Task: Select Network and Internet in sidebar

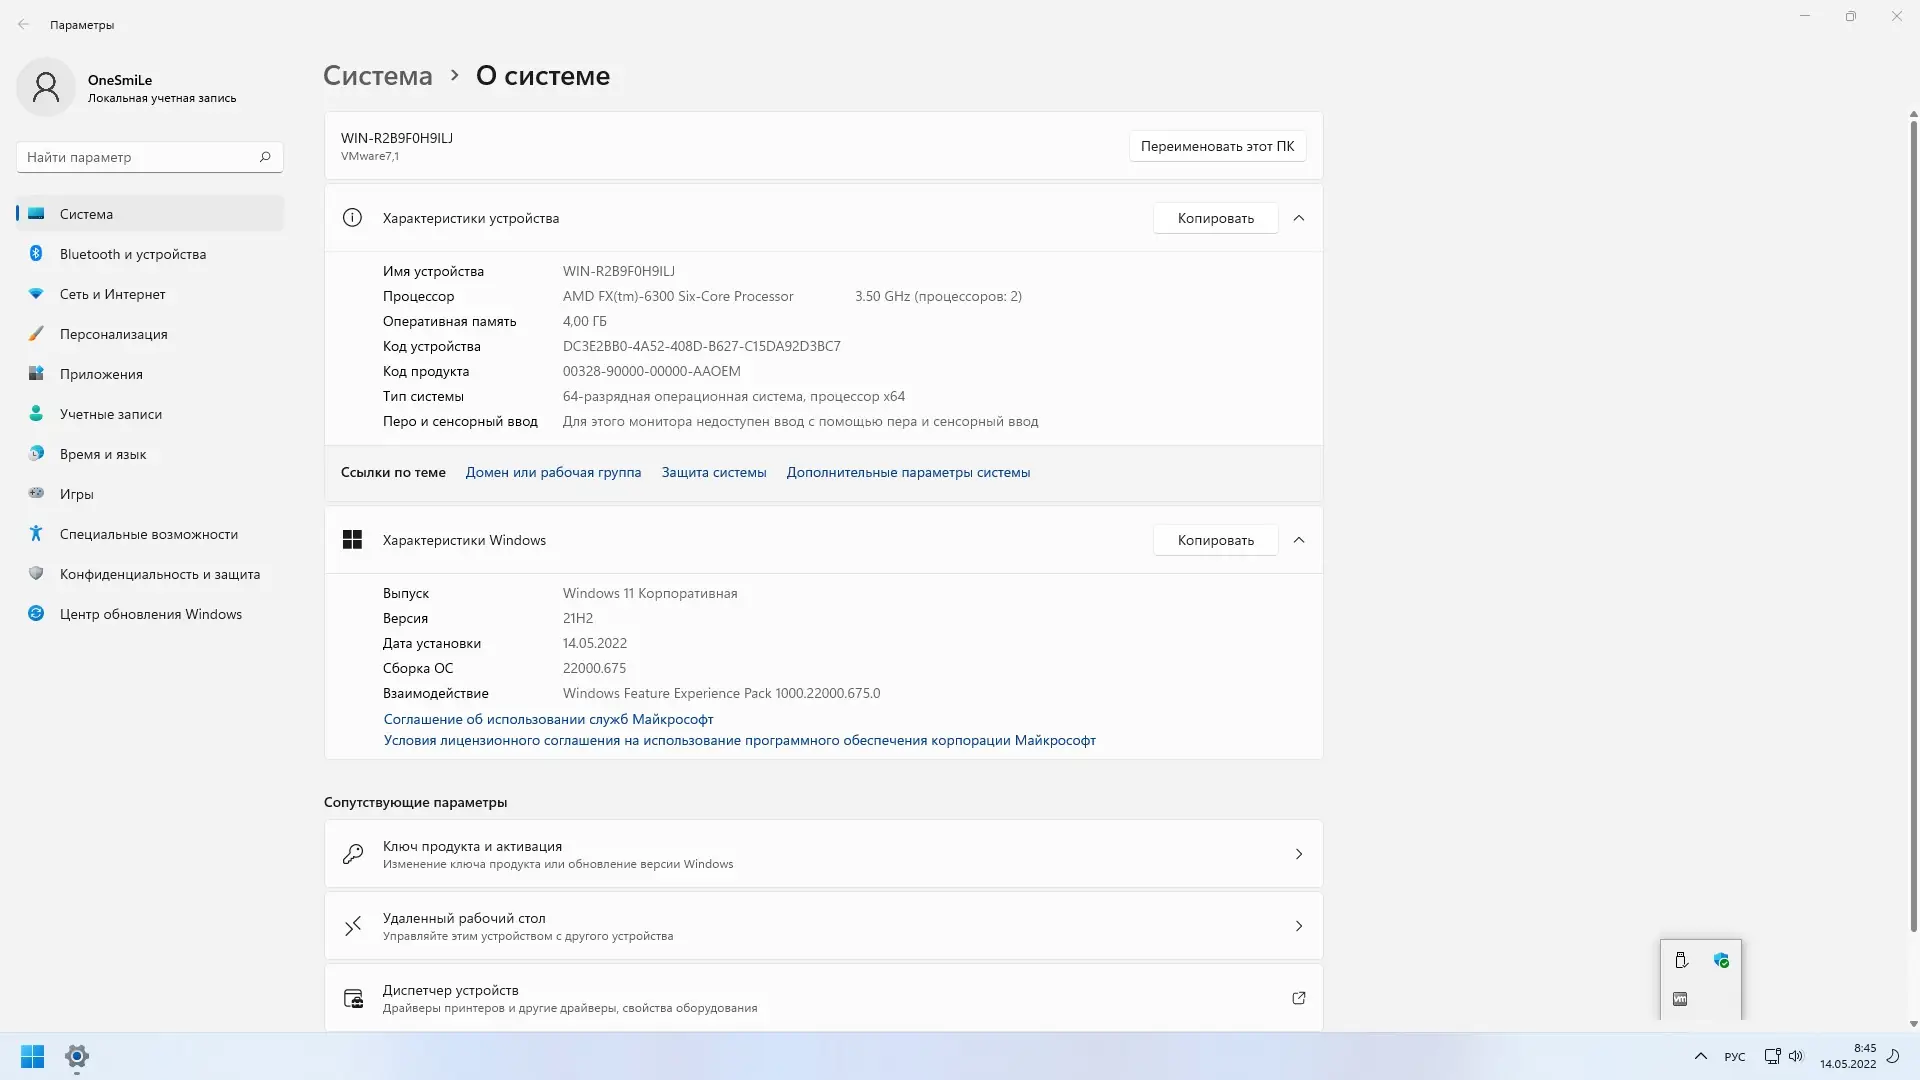Action: [x=112, y=294]
